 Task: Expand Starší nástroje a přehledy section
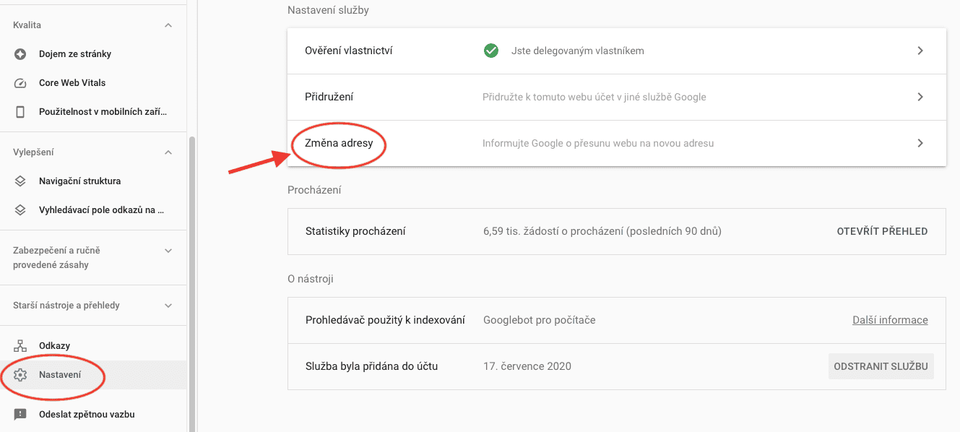pyautogui.click(x=167, y=305)
